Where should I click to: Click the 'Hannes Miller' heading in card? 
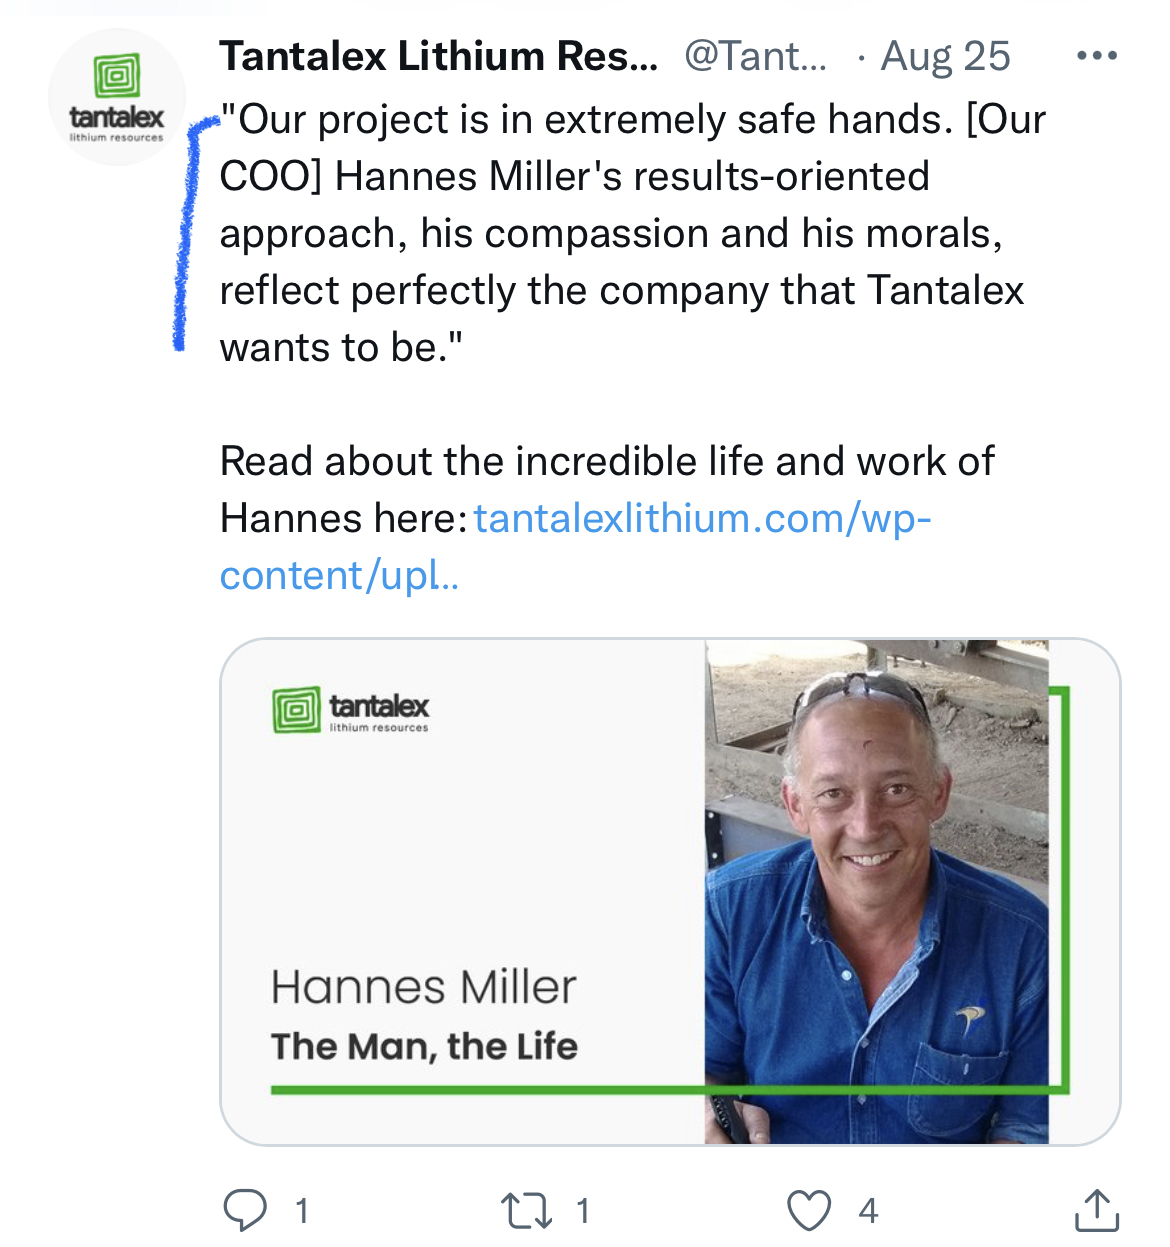tap(424, 987)
